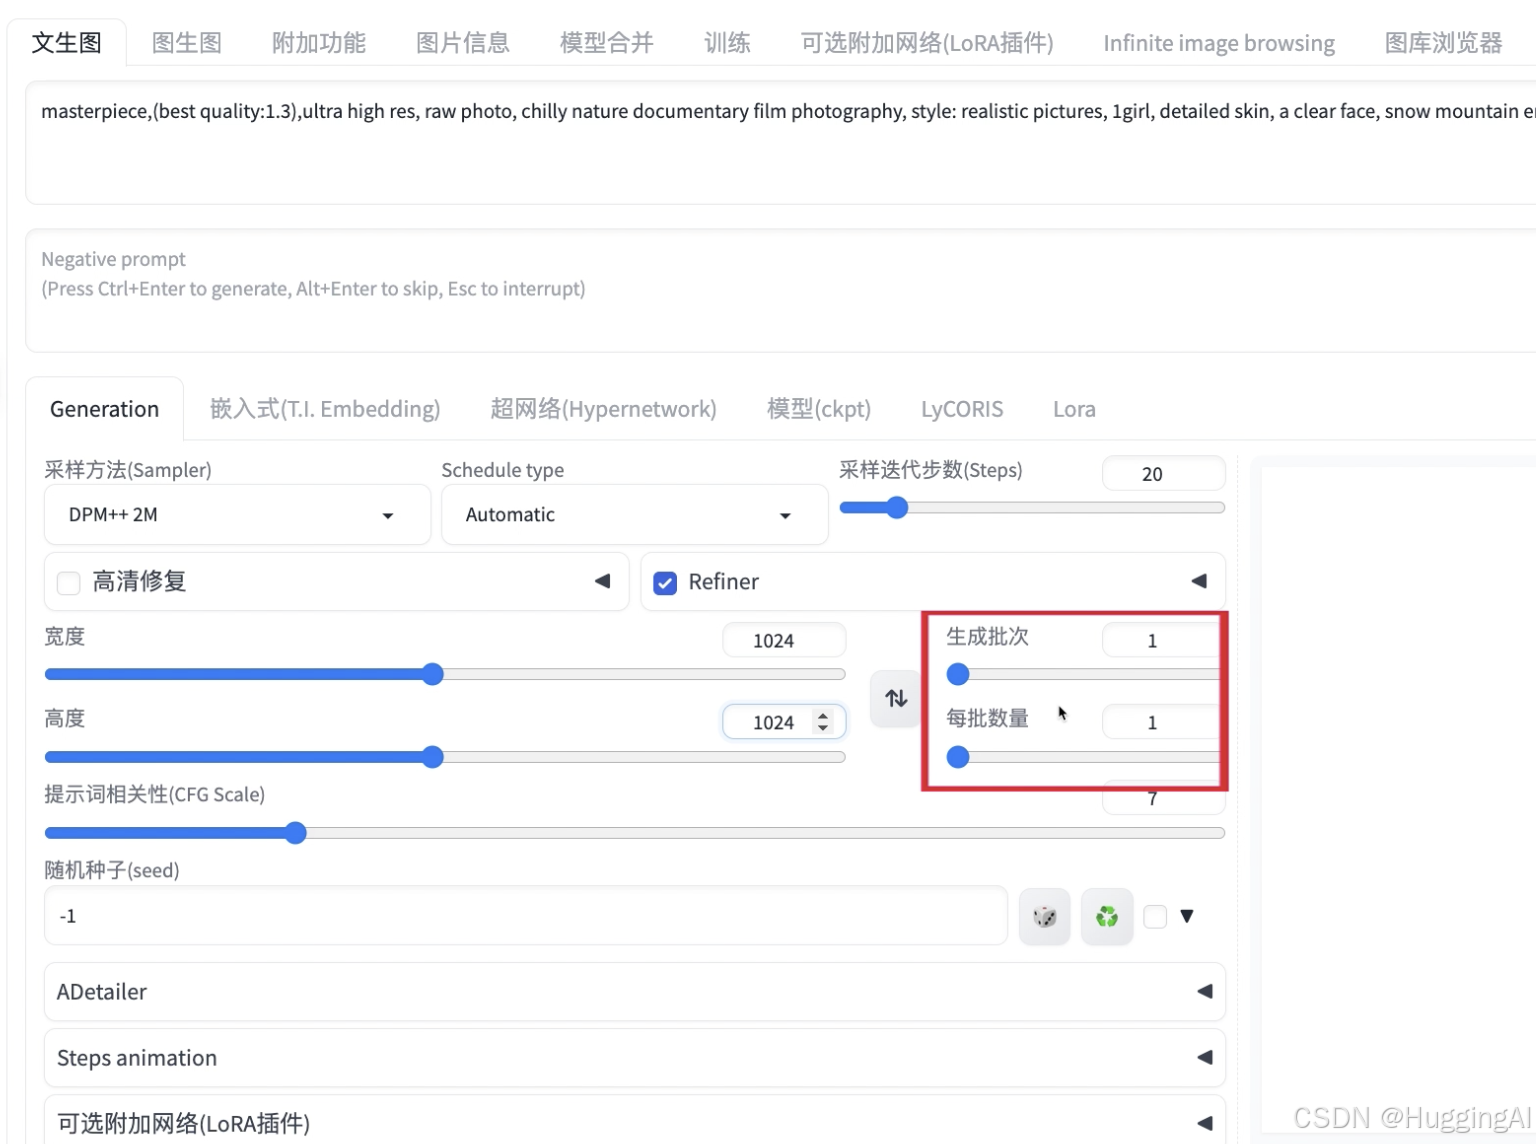This screenshot has height=1144, width=1536.
Task: Open the Schedule type dropdown
Action: (x=634, y=515)
